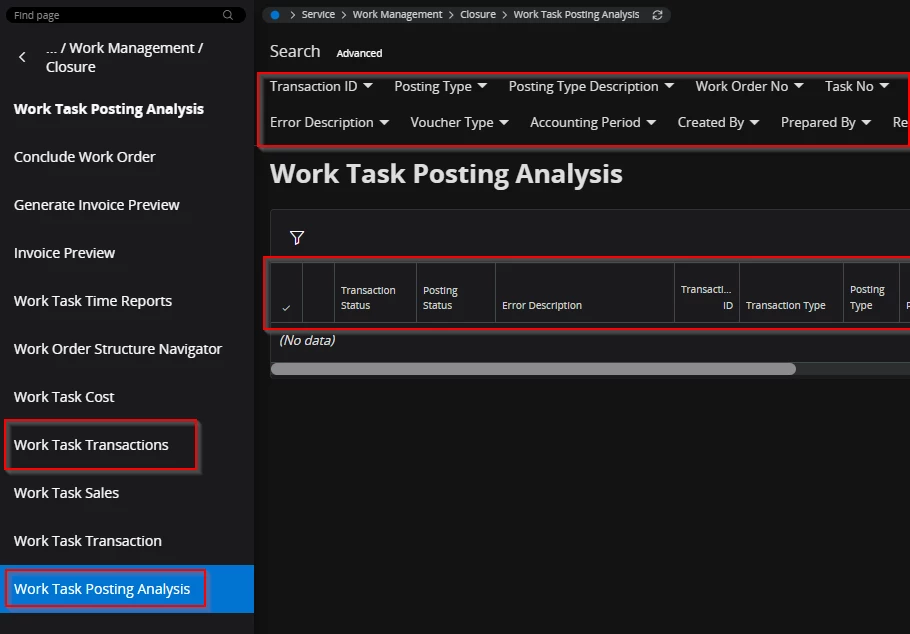Viewport: 910px width, 634px height.
Task: Open Work Task Transactions page
Action: (x=91, y=445)
